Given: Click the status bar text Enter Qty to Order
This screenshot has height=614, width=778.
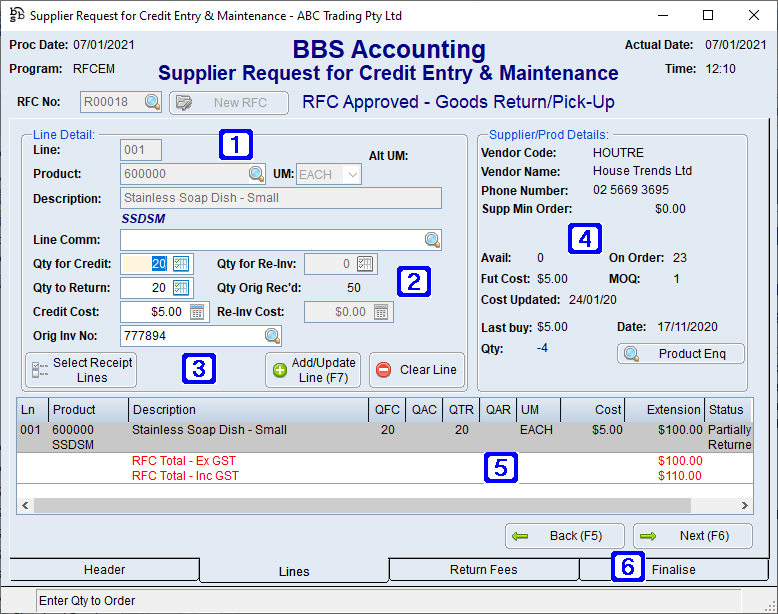Looking at the screenshot, I should pyautogui.click(x=87, y=601).
